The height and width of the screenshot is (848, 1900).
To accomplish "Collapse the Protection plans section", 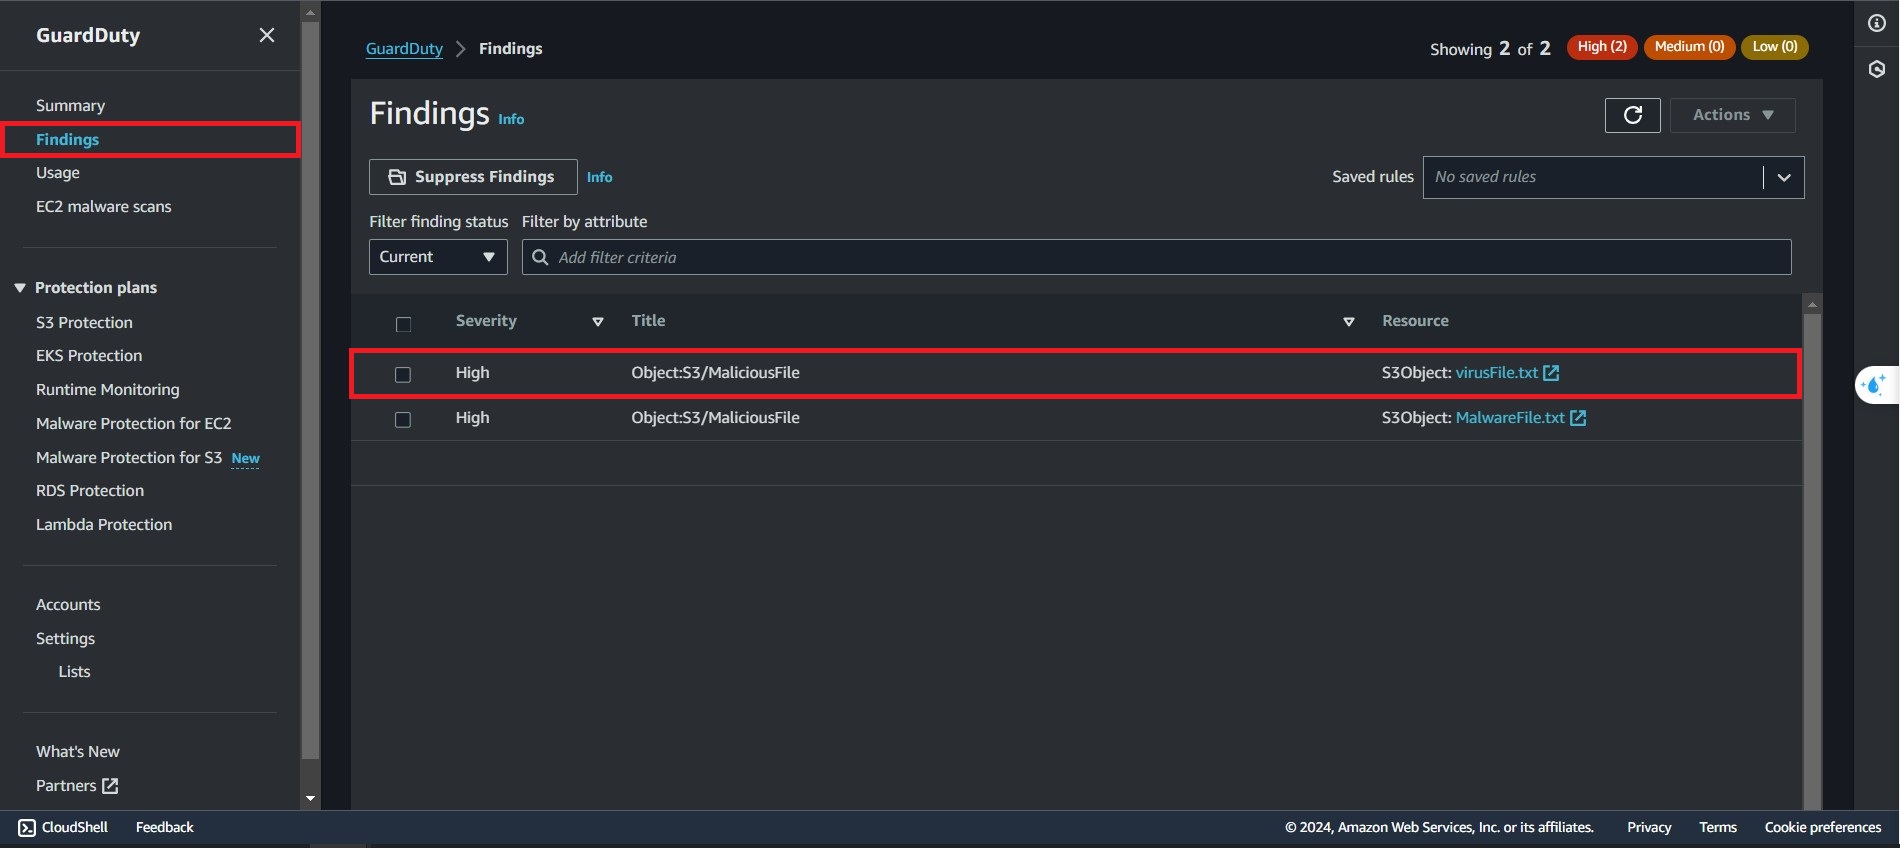I will click(x=20, y=288).
